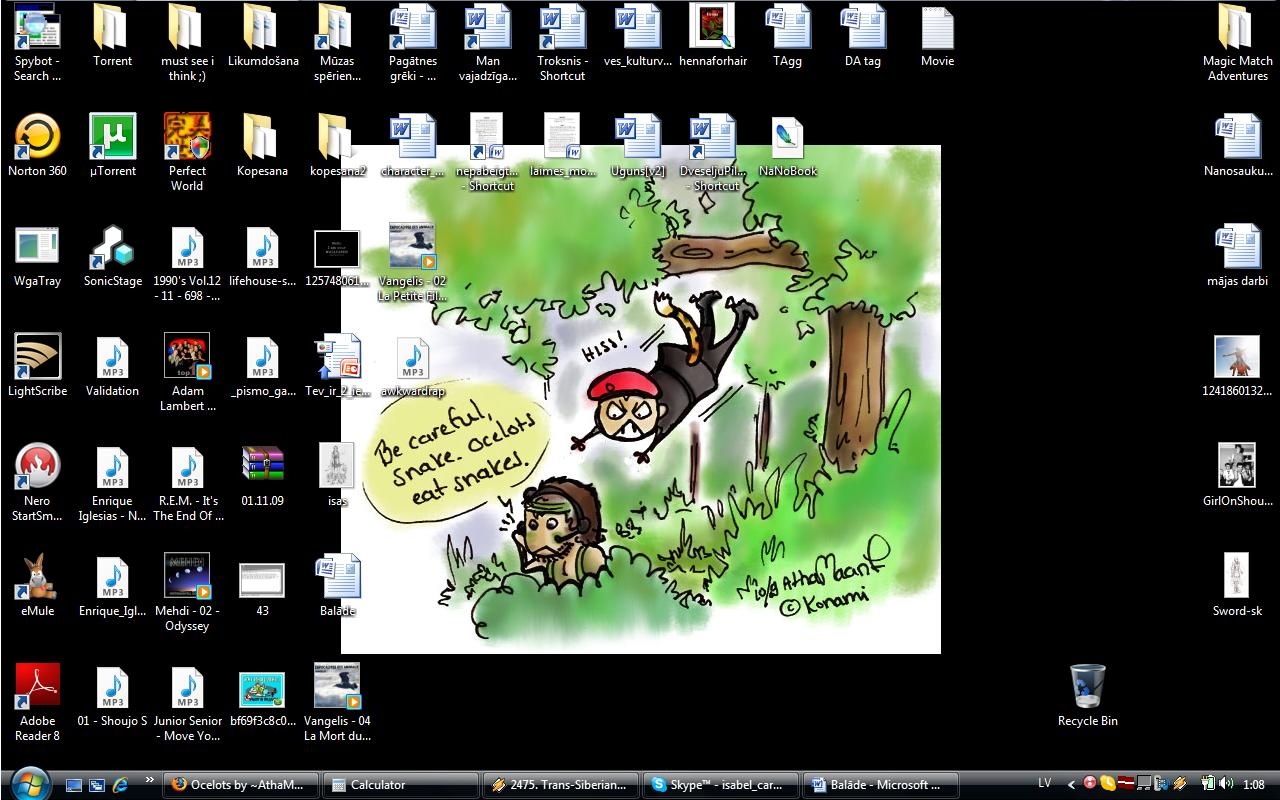Show hidden system tray icons arrow
1280x800 pixels.
click(1072, 785)
